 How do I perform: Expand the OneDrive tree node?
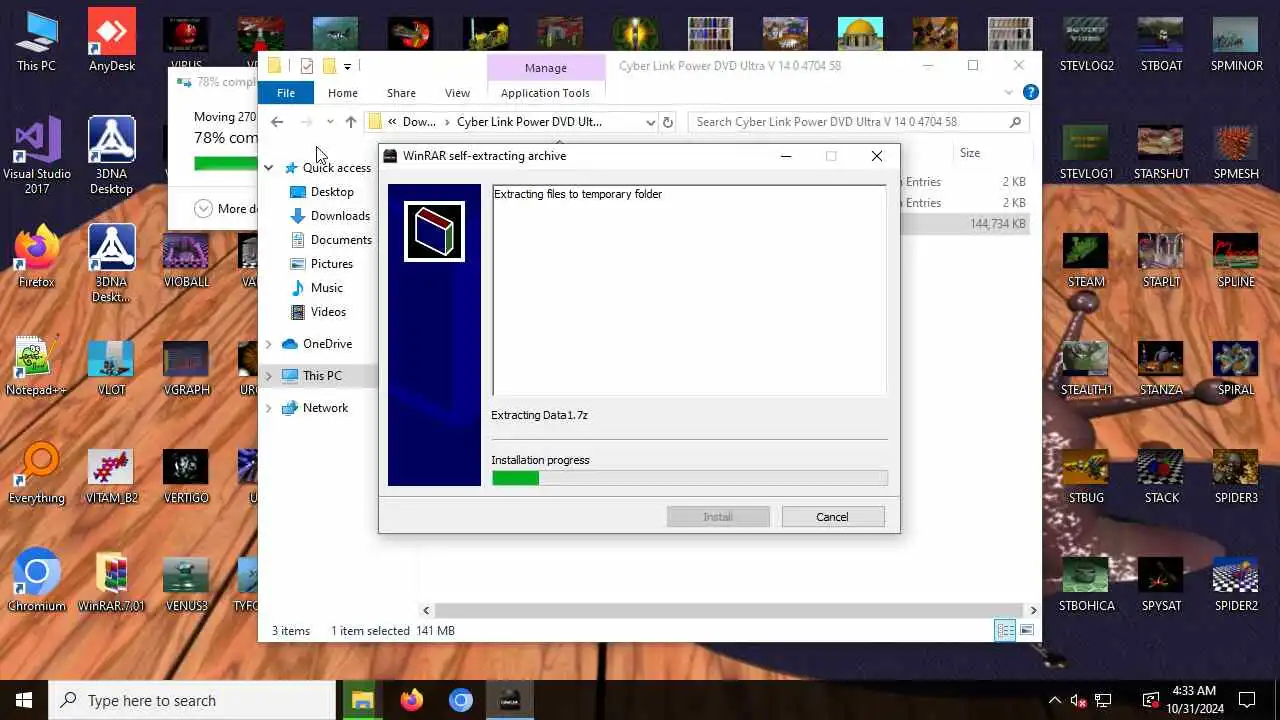(x=268, y=344)
